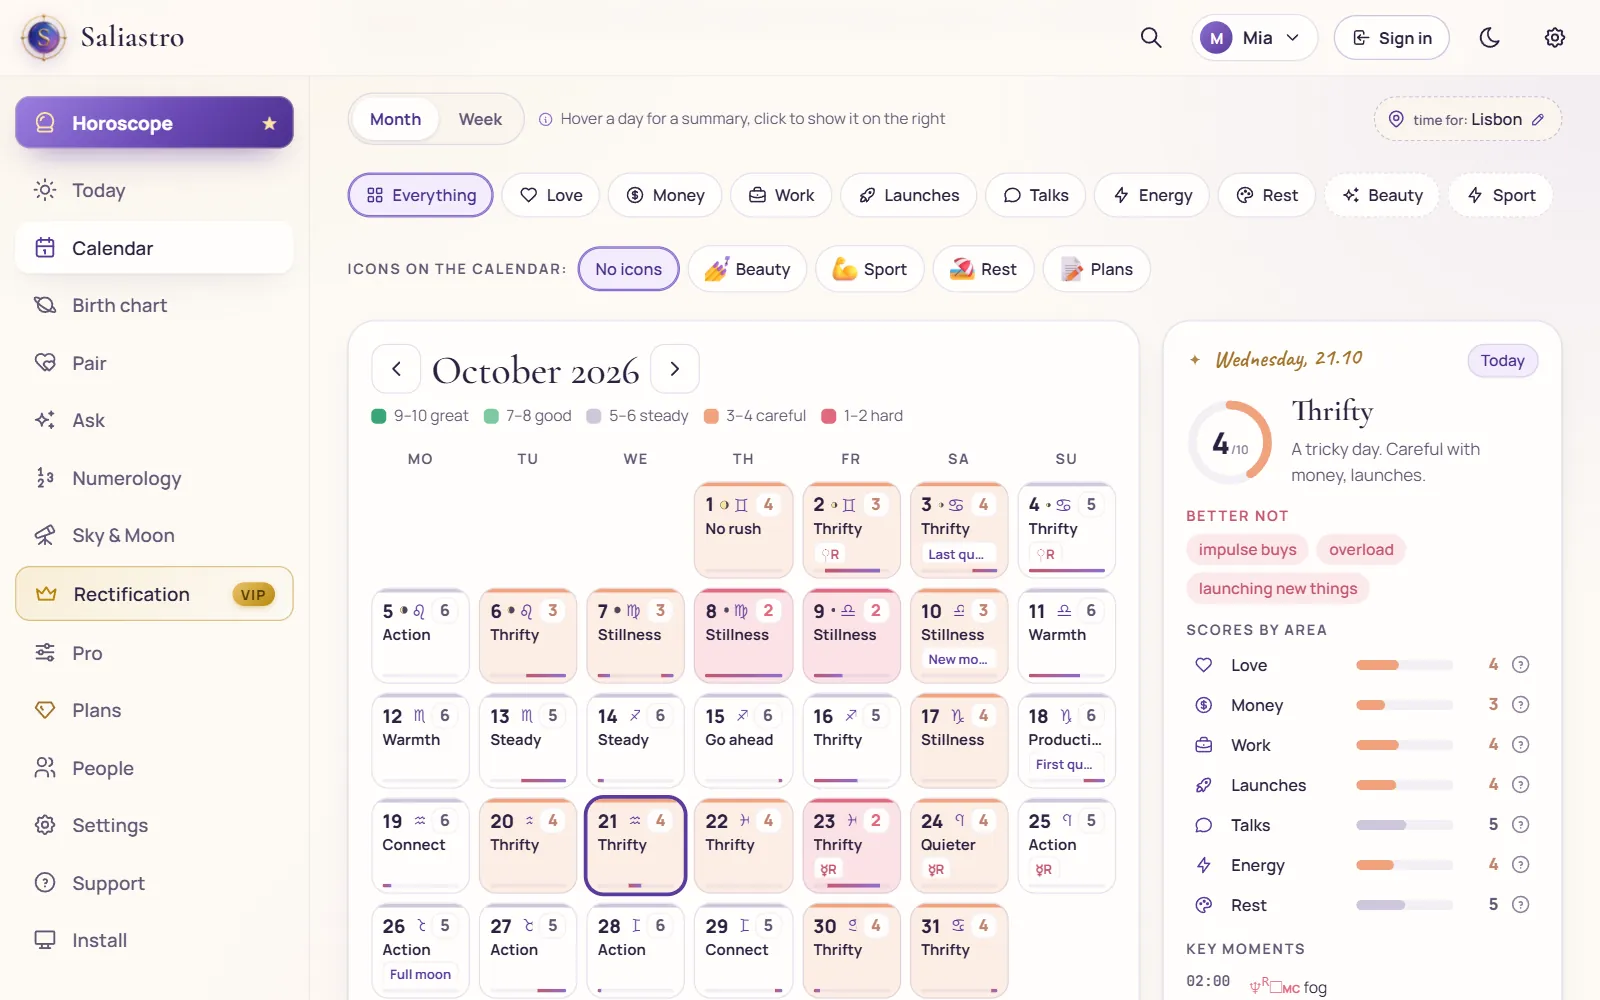Switch to the Week view tab

tap(480, 119)
